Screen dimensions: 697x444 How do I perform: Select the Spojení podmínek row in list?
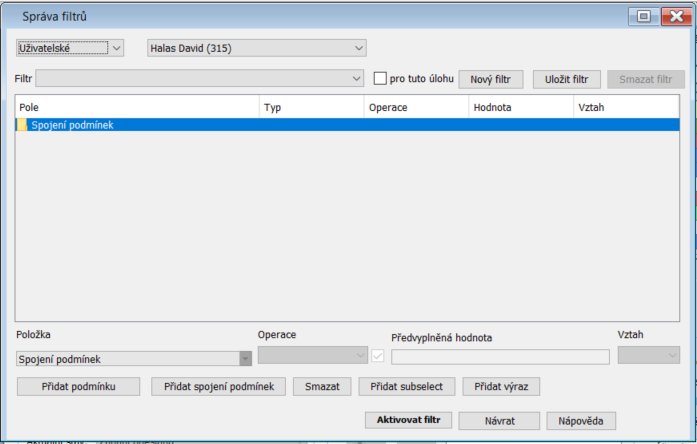pos(300,125)
